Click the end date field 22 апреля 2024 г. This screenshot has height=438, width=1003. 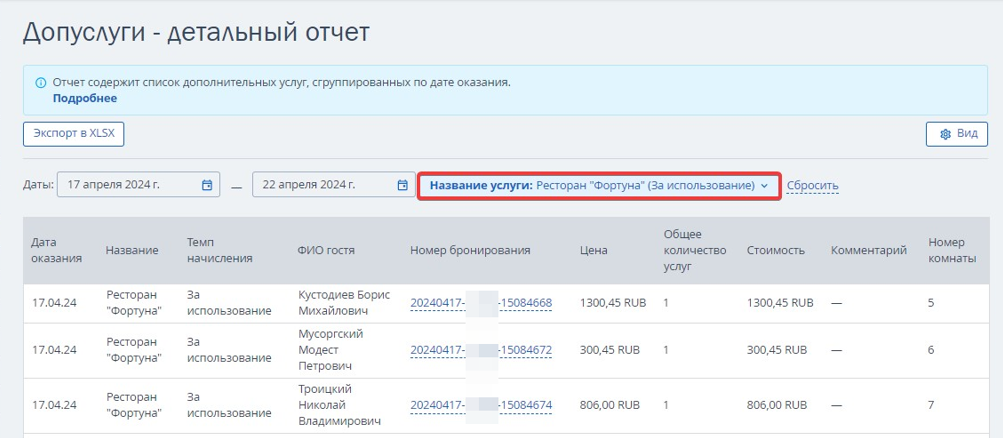pyautogui.click(x=334, y=185)
